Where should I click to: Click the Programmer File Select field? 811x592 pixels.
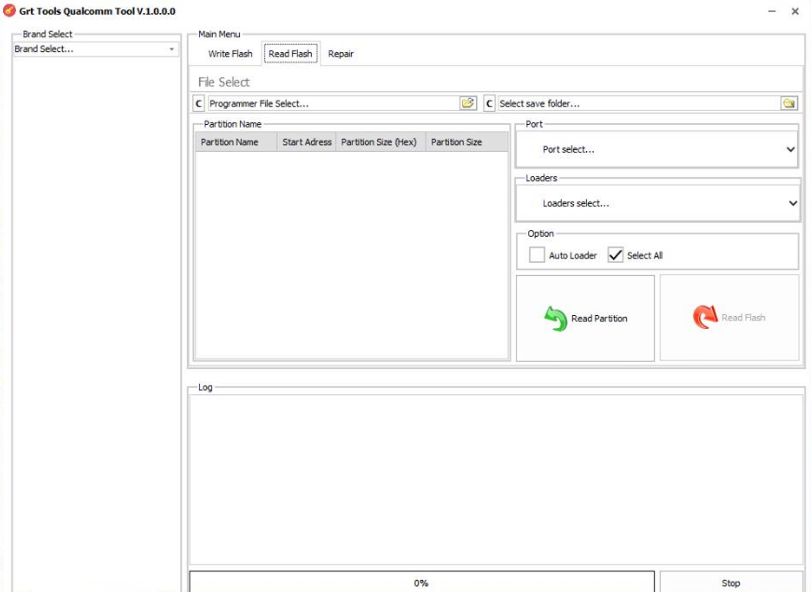tap(334, 103)
